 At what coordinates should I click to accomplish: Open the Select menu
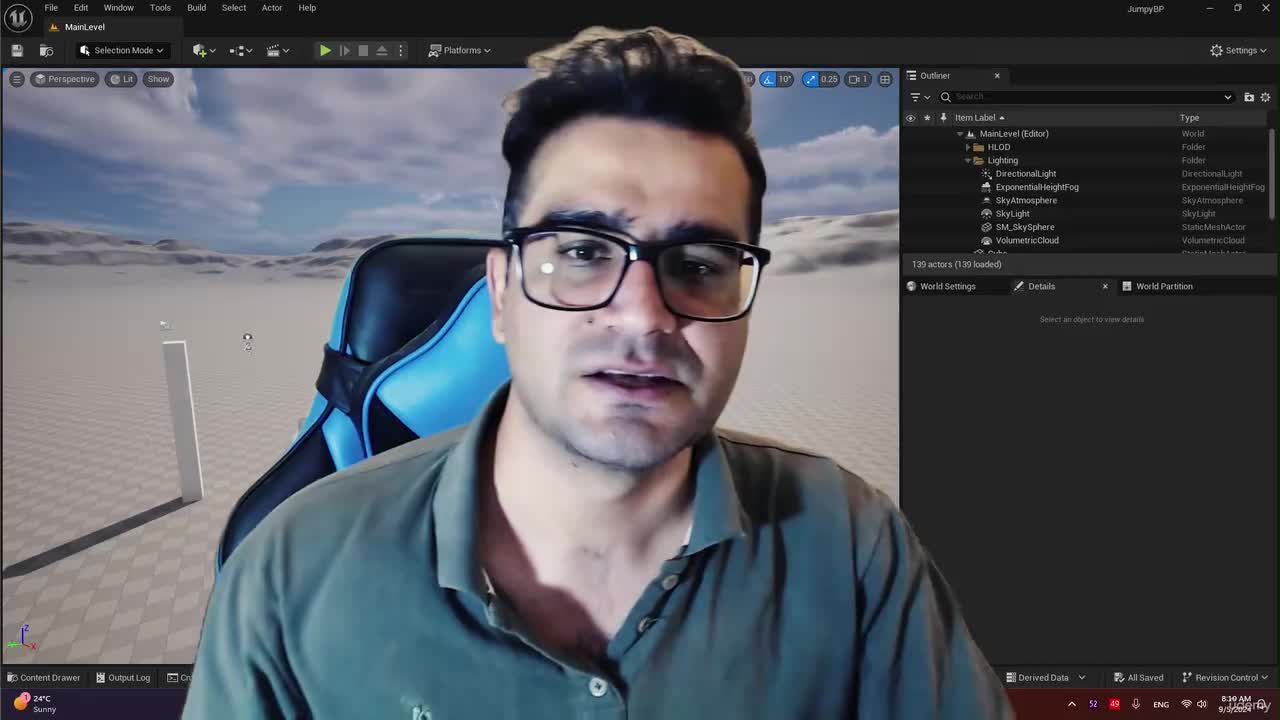coord(234,8)
